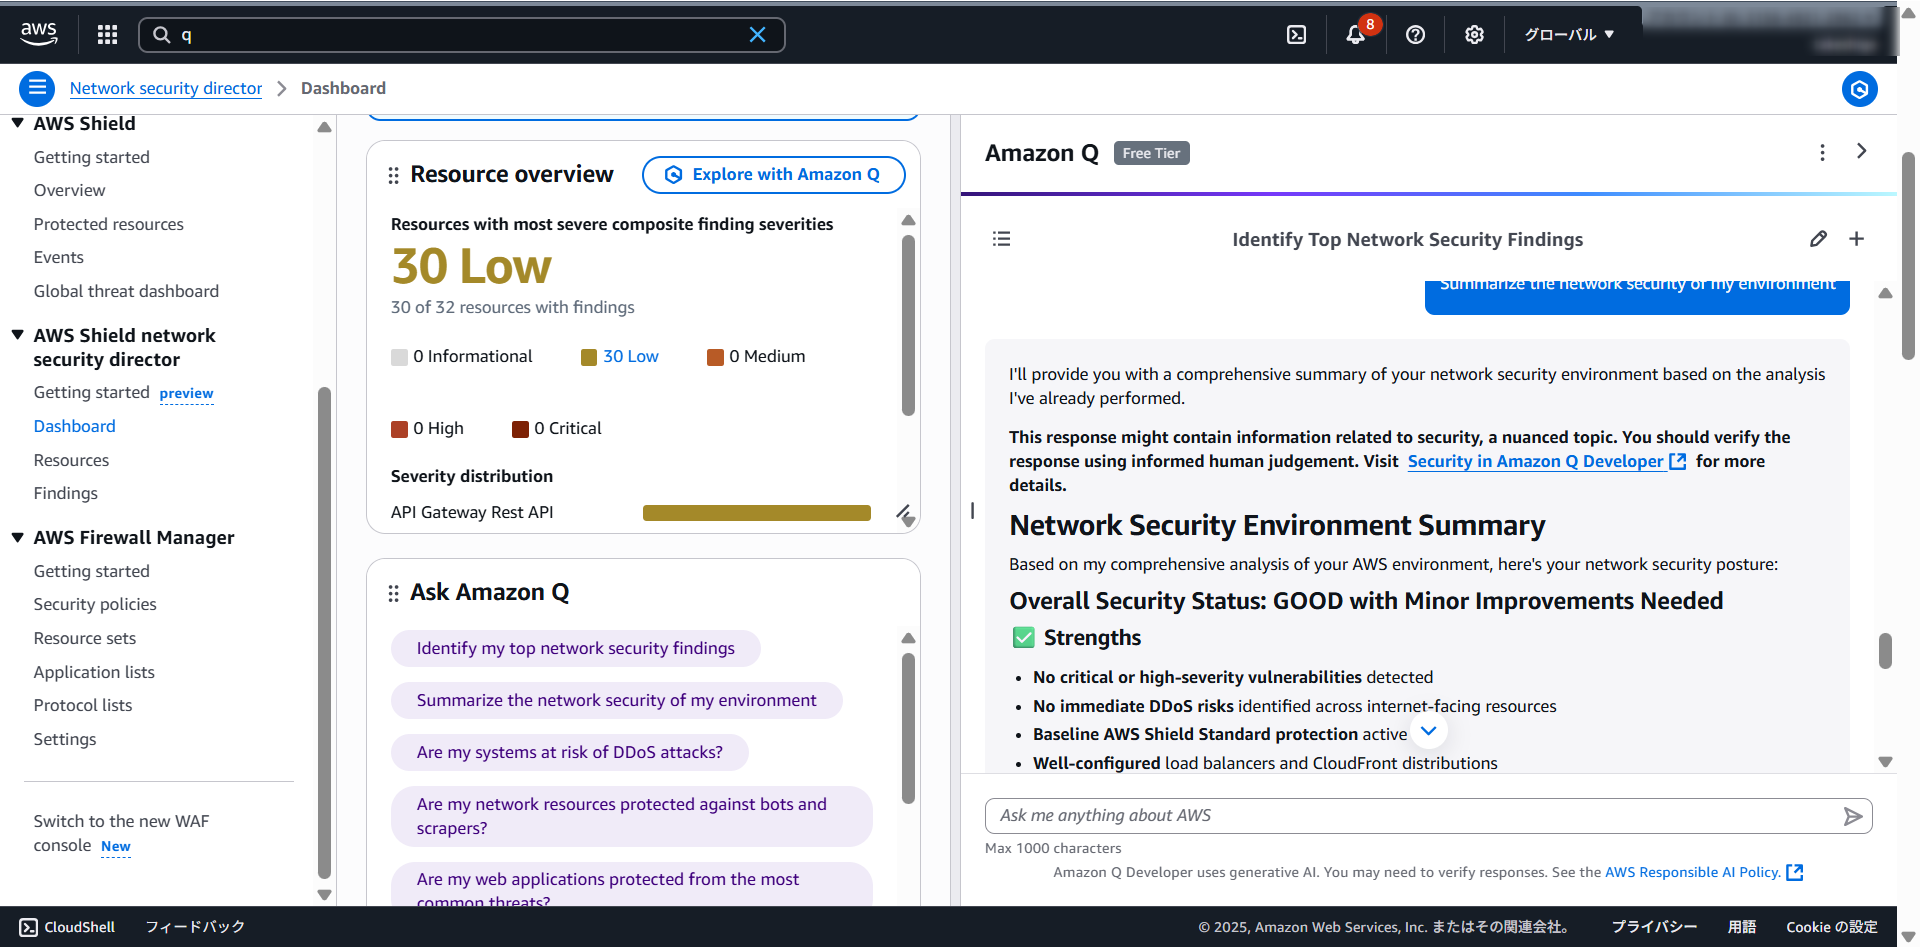Image resolution: width=1920 pixels, height=947 pixels.
Task: Open the AWS services grid menu
Action: pyautogui.click(x=107, y=35)
